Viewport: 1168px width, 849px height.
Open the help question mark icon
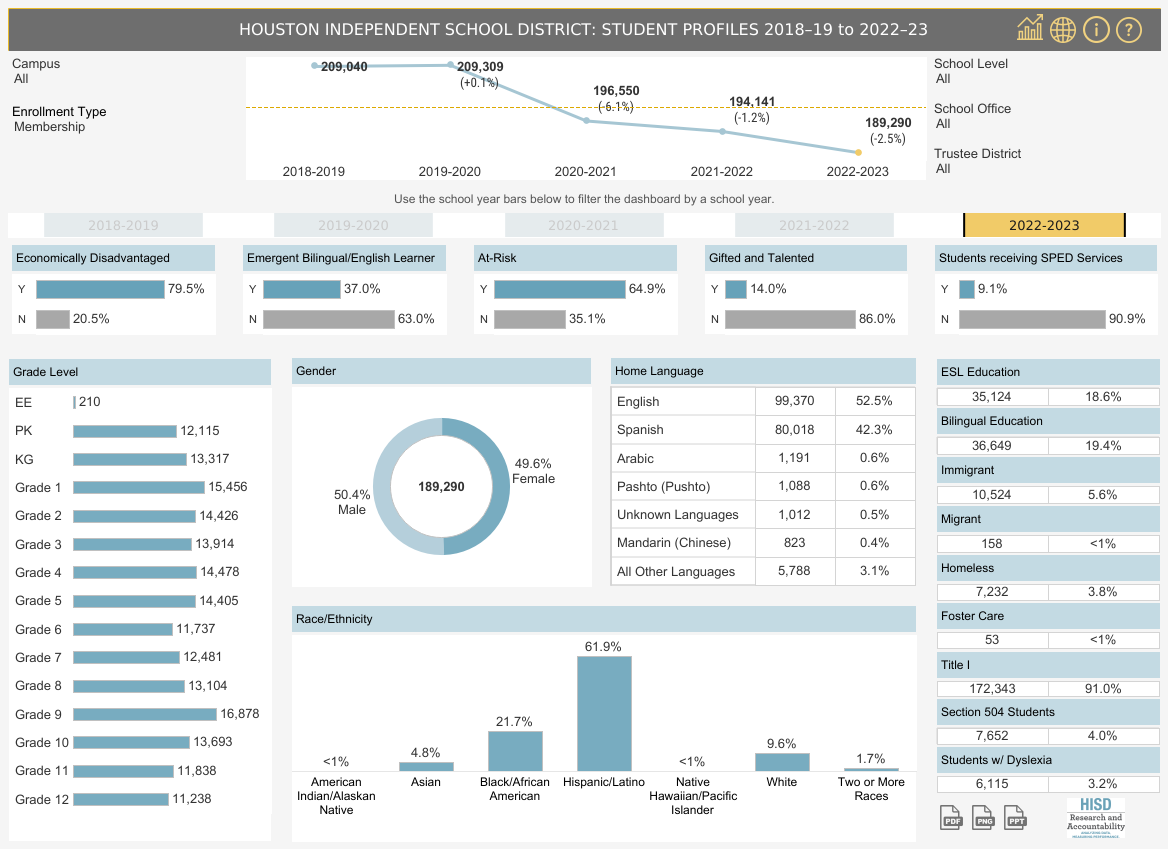coord(1129,30)
